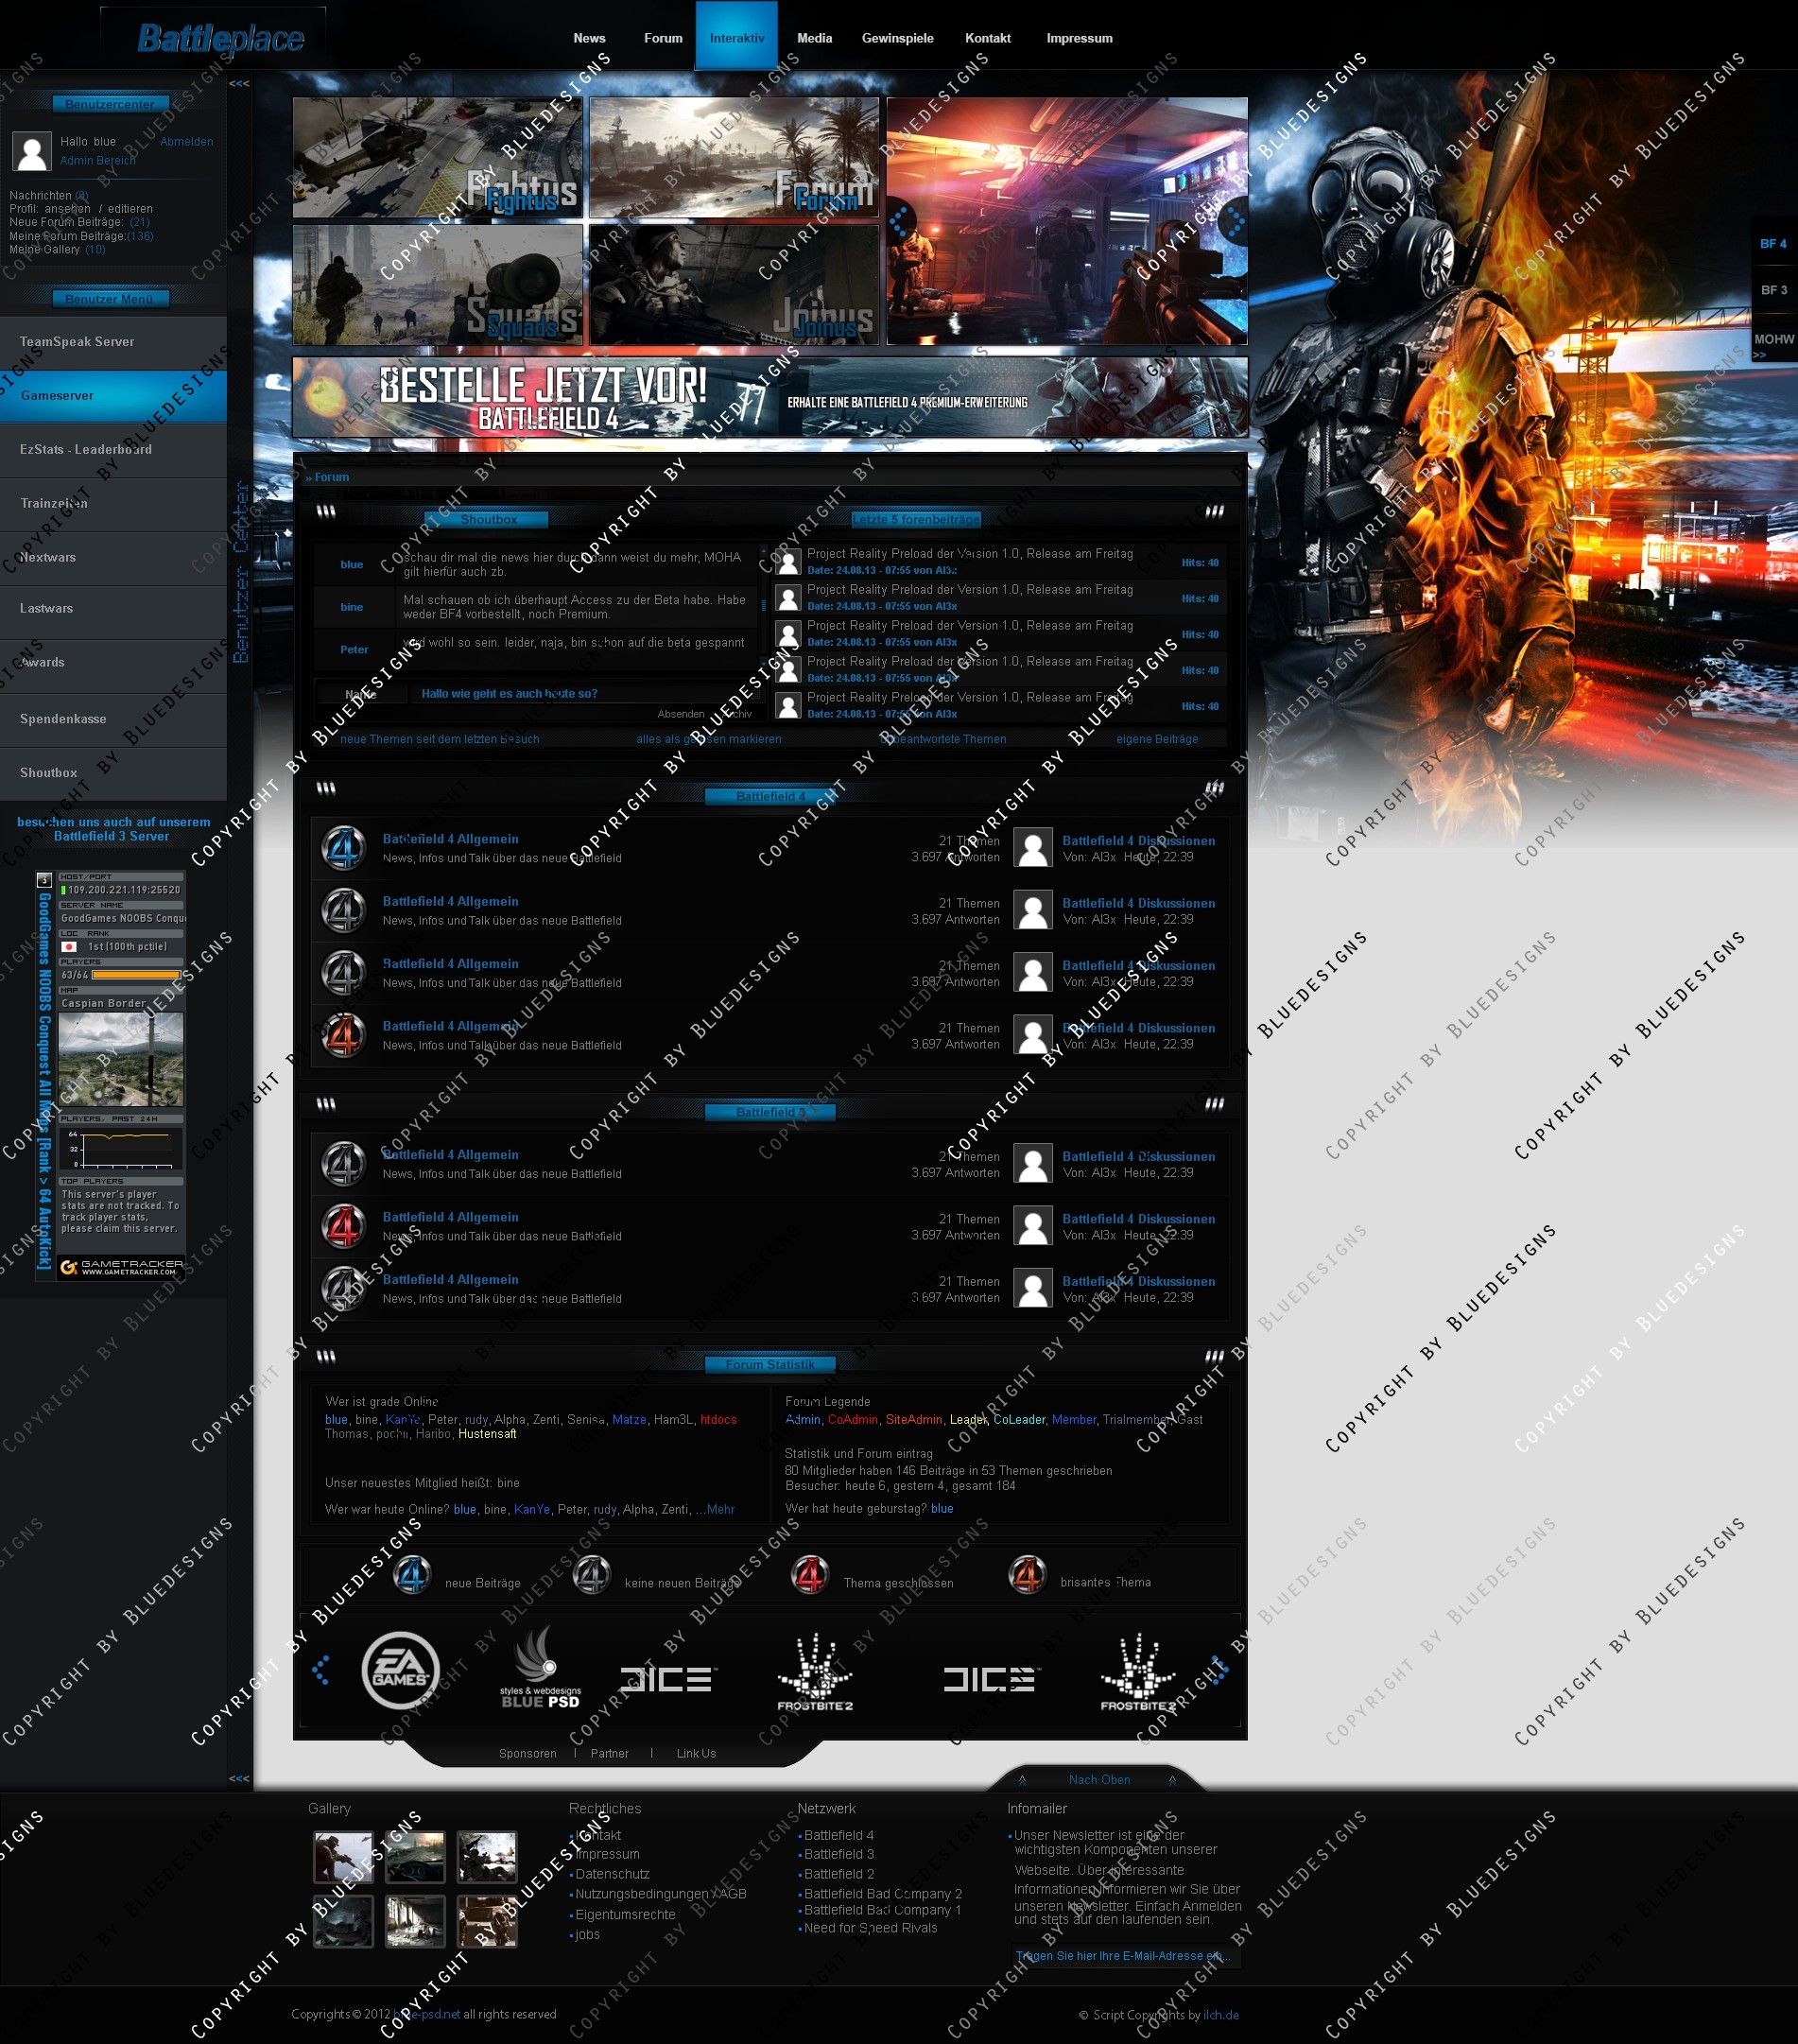Click the Absenden shoutbox button
The height and width of the screenshot is (2044, 1798).
click(x=681, y=714)
